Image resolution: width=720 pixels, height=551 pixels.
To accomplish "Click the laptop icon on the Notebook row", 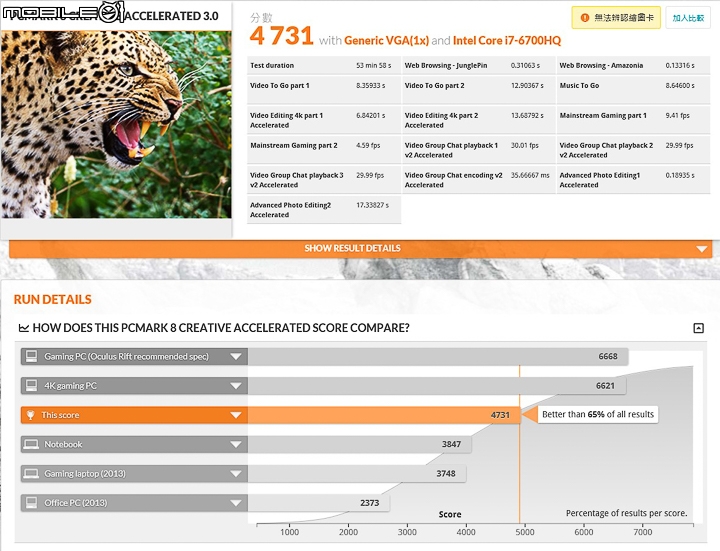I will coord(31,444).
